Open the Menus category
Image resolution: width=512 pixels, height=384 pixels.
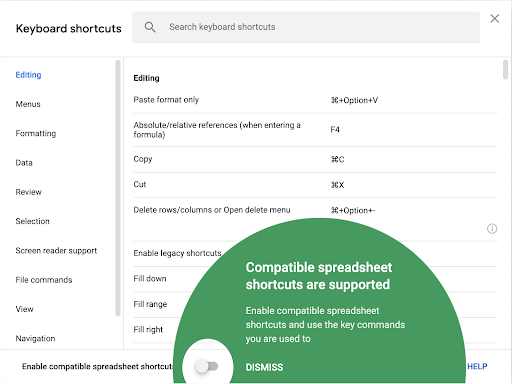click(x=28, y=104)
